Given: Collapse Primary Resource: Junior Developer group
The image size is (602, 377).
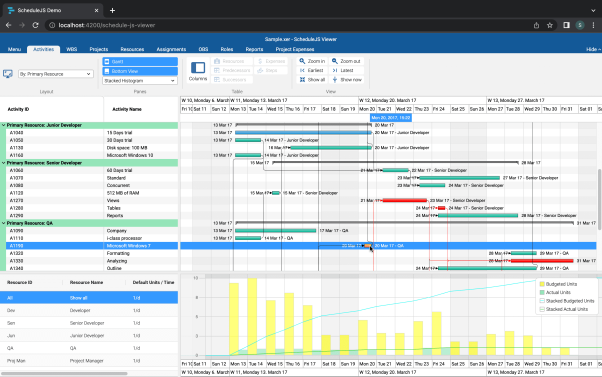Looking at the screenshot, I should tap(3, 125).
